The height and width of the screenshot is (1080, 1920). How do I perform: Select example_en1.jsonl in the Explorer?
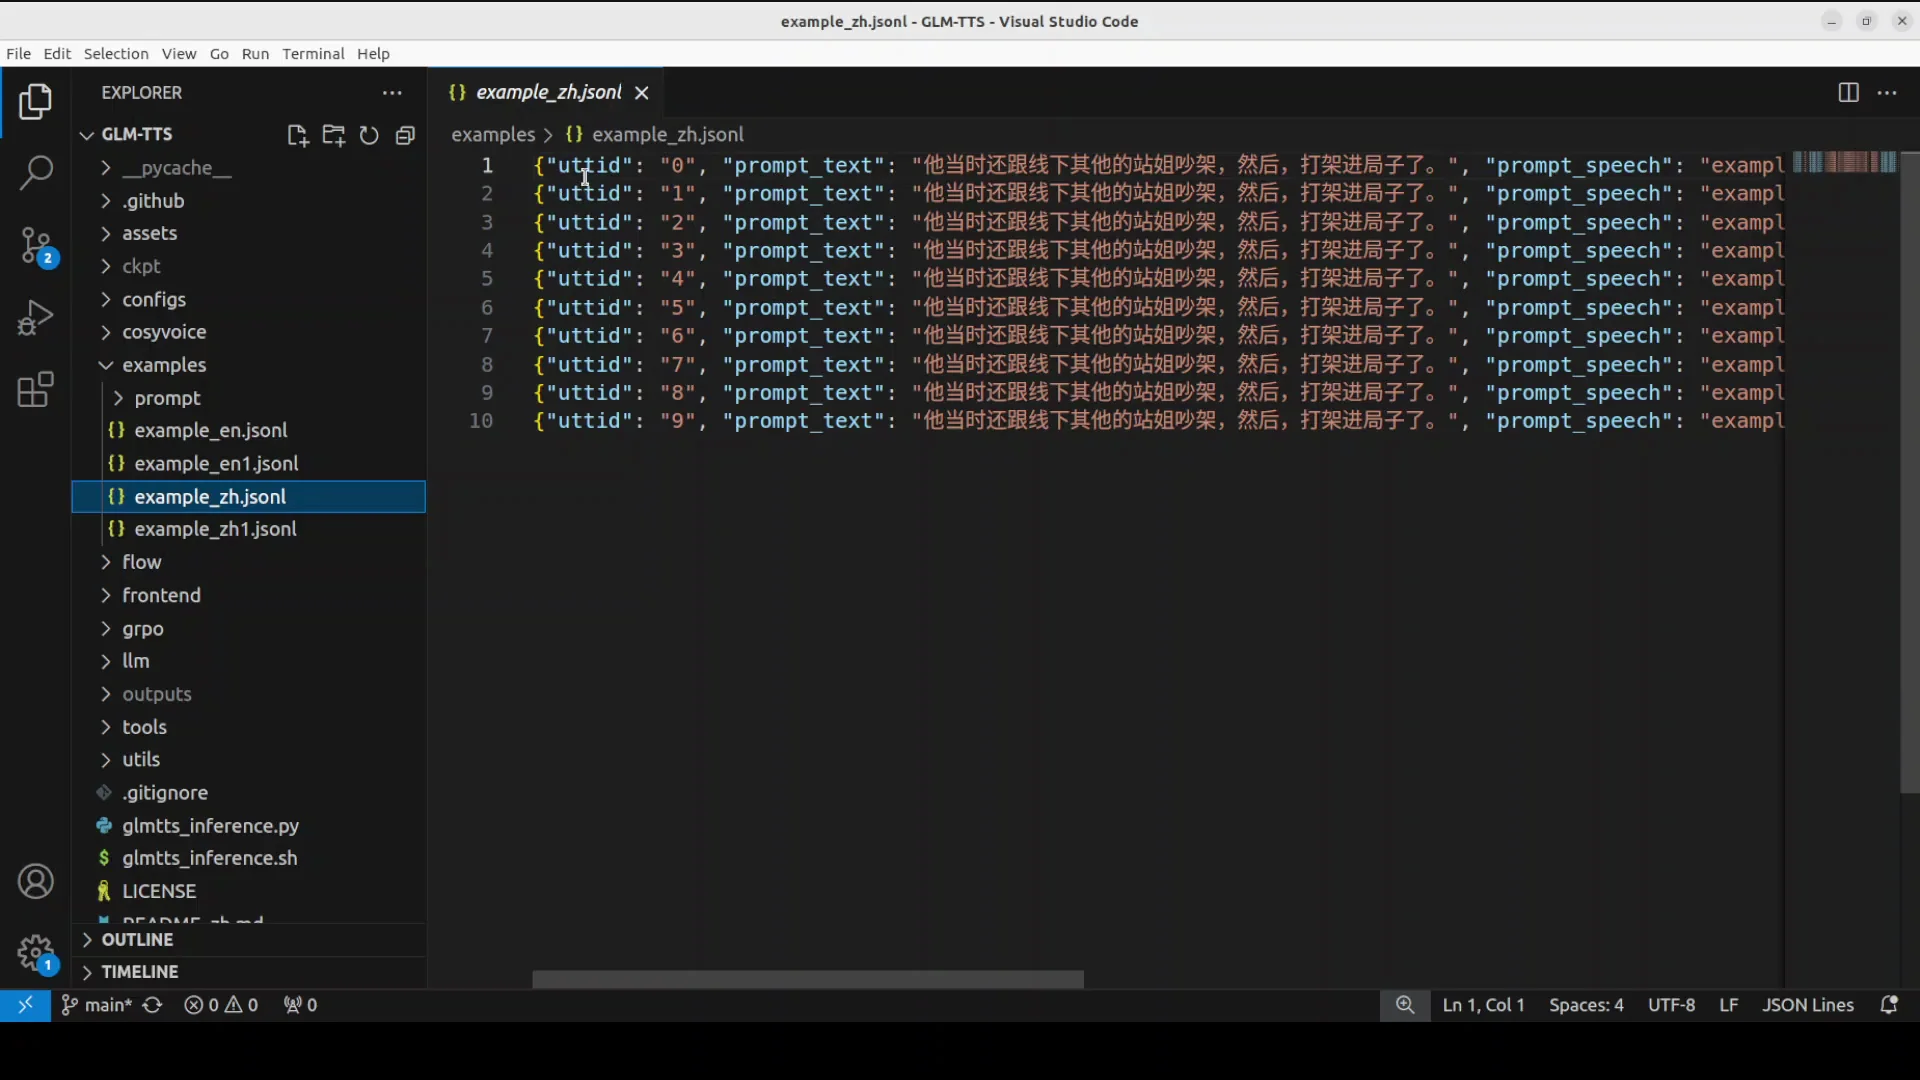[x=215, y=463]
